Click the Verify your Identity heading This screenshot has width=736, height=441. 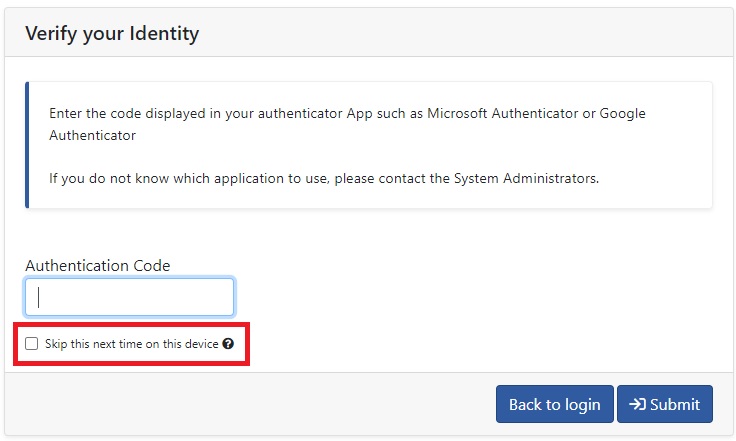(x=112, y=34)
